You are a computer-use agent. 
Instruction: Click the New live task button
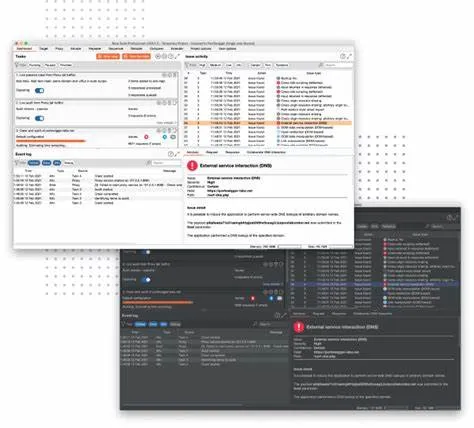[136, 56]
